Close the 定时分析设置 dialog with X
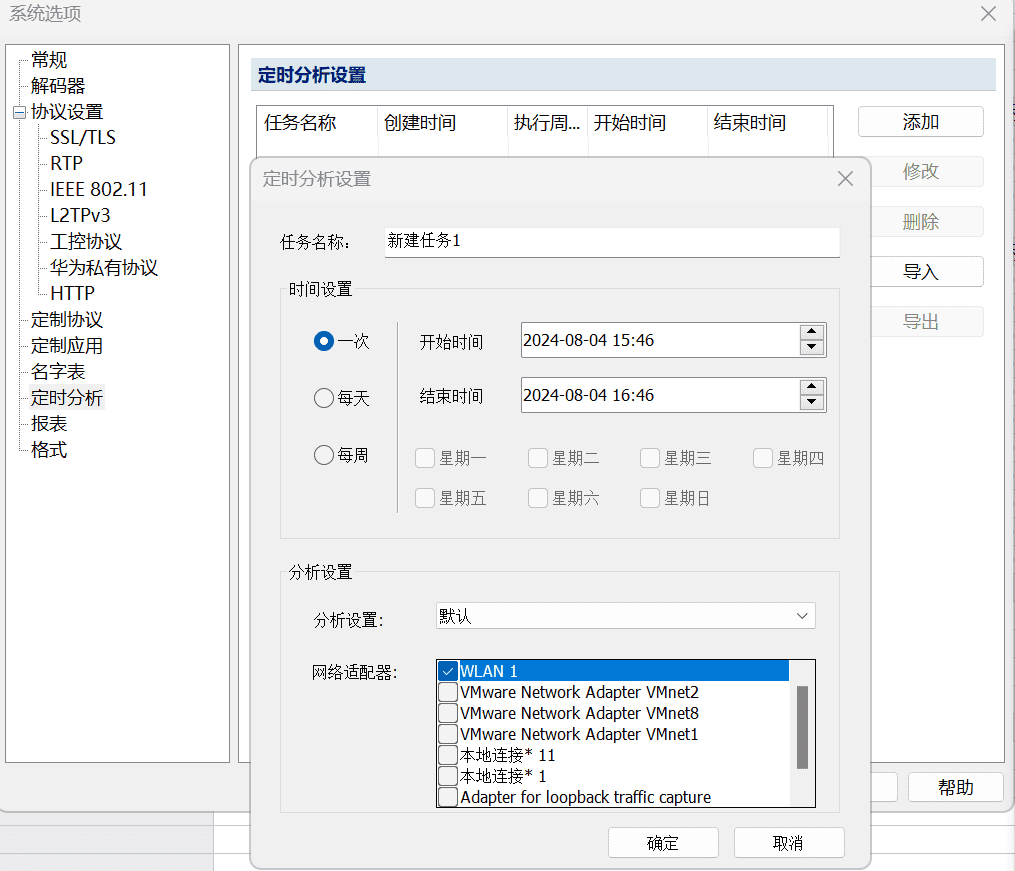This screenshot has width=1015, height=871. pyautogui.click(x=845, y=179)
